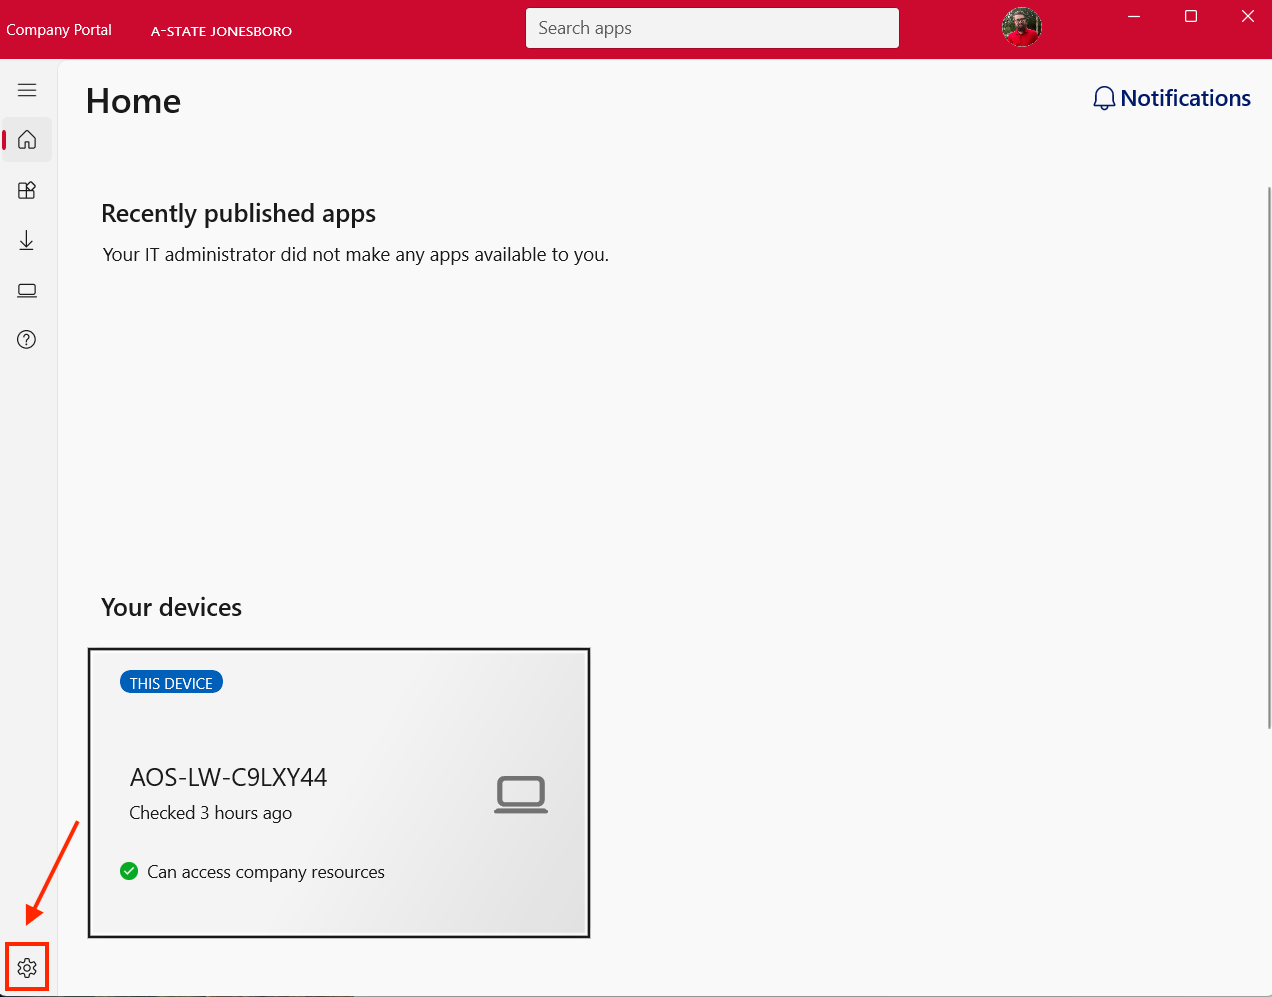Focus the Search apps field
This screenshot has height=997, width=1272.
(712, 28)
